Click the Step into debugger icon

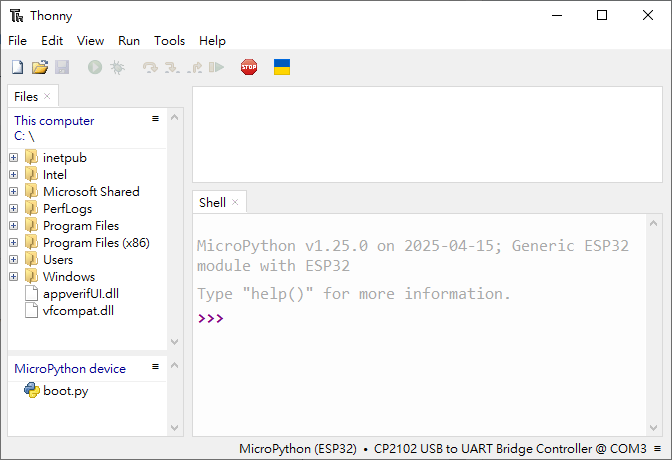pos(172,67)
